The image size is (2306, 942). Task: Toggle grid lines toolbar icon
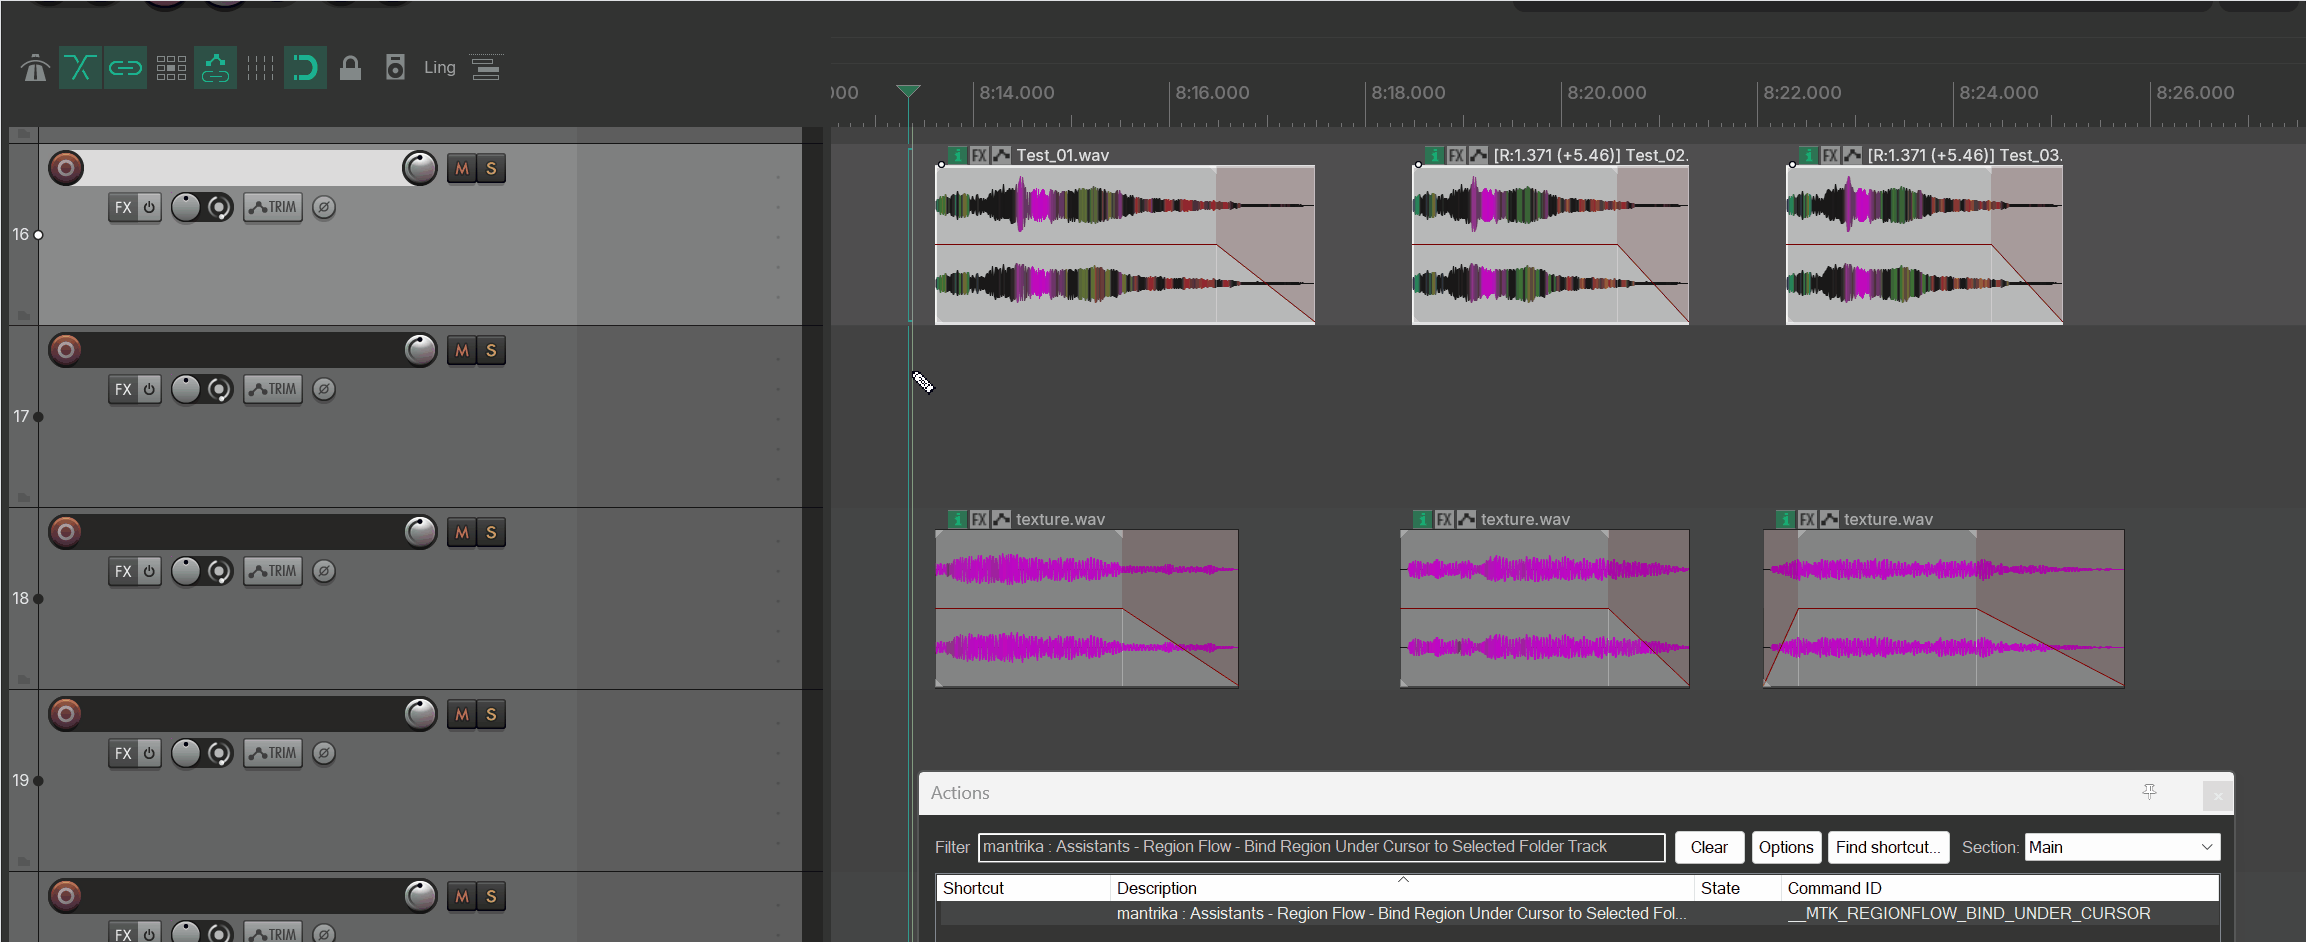point(260,68)
